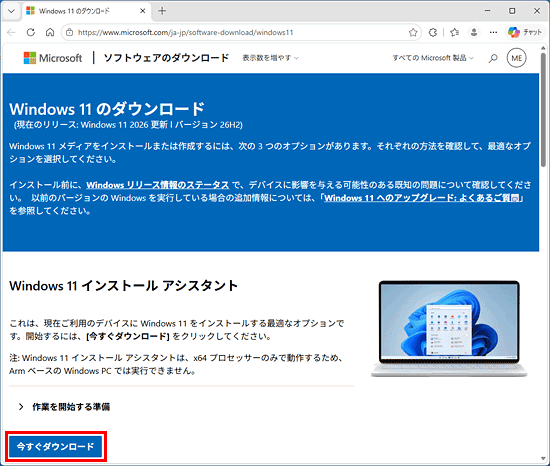
Task: Click 今すぐダウンロード button
Action: point(55,446)
